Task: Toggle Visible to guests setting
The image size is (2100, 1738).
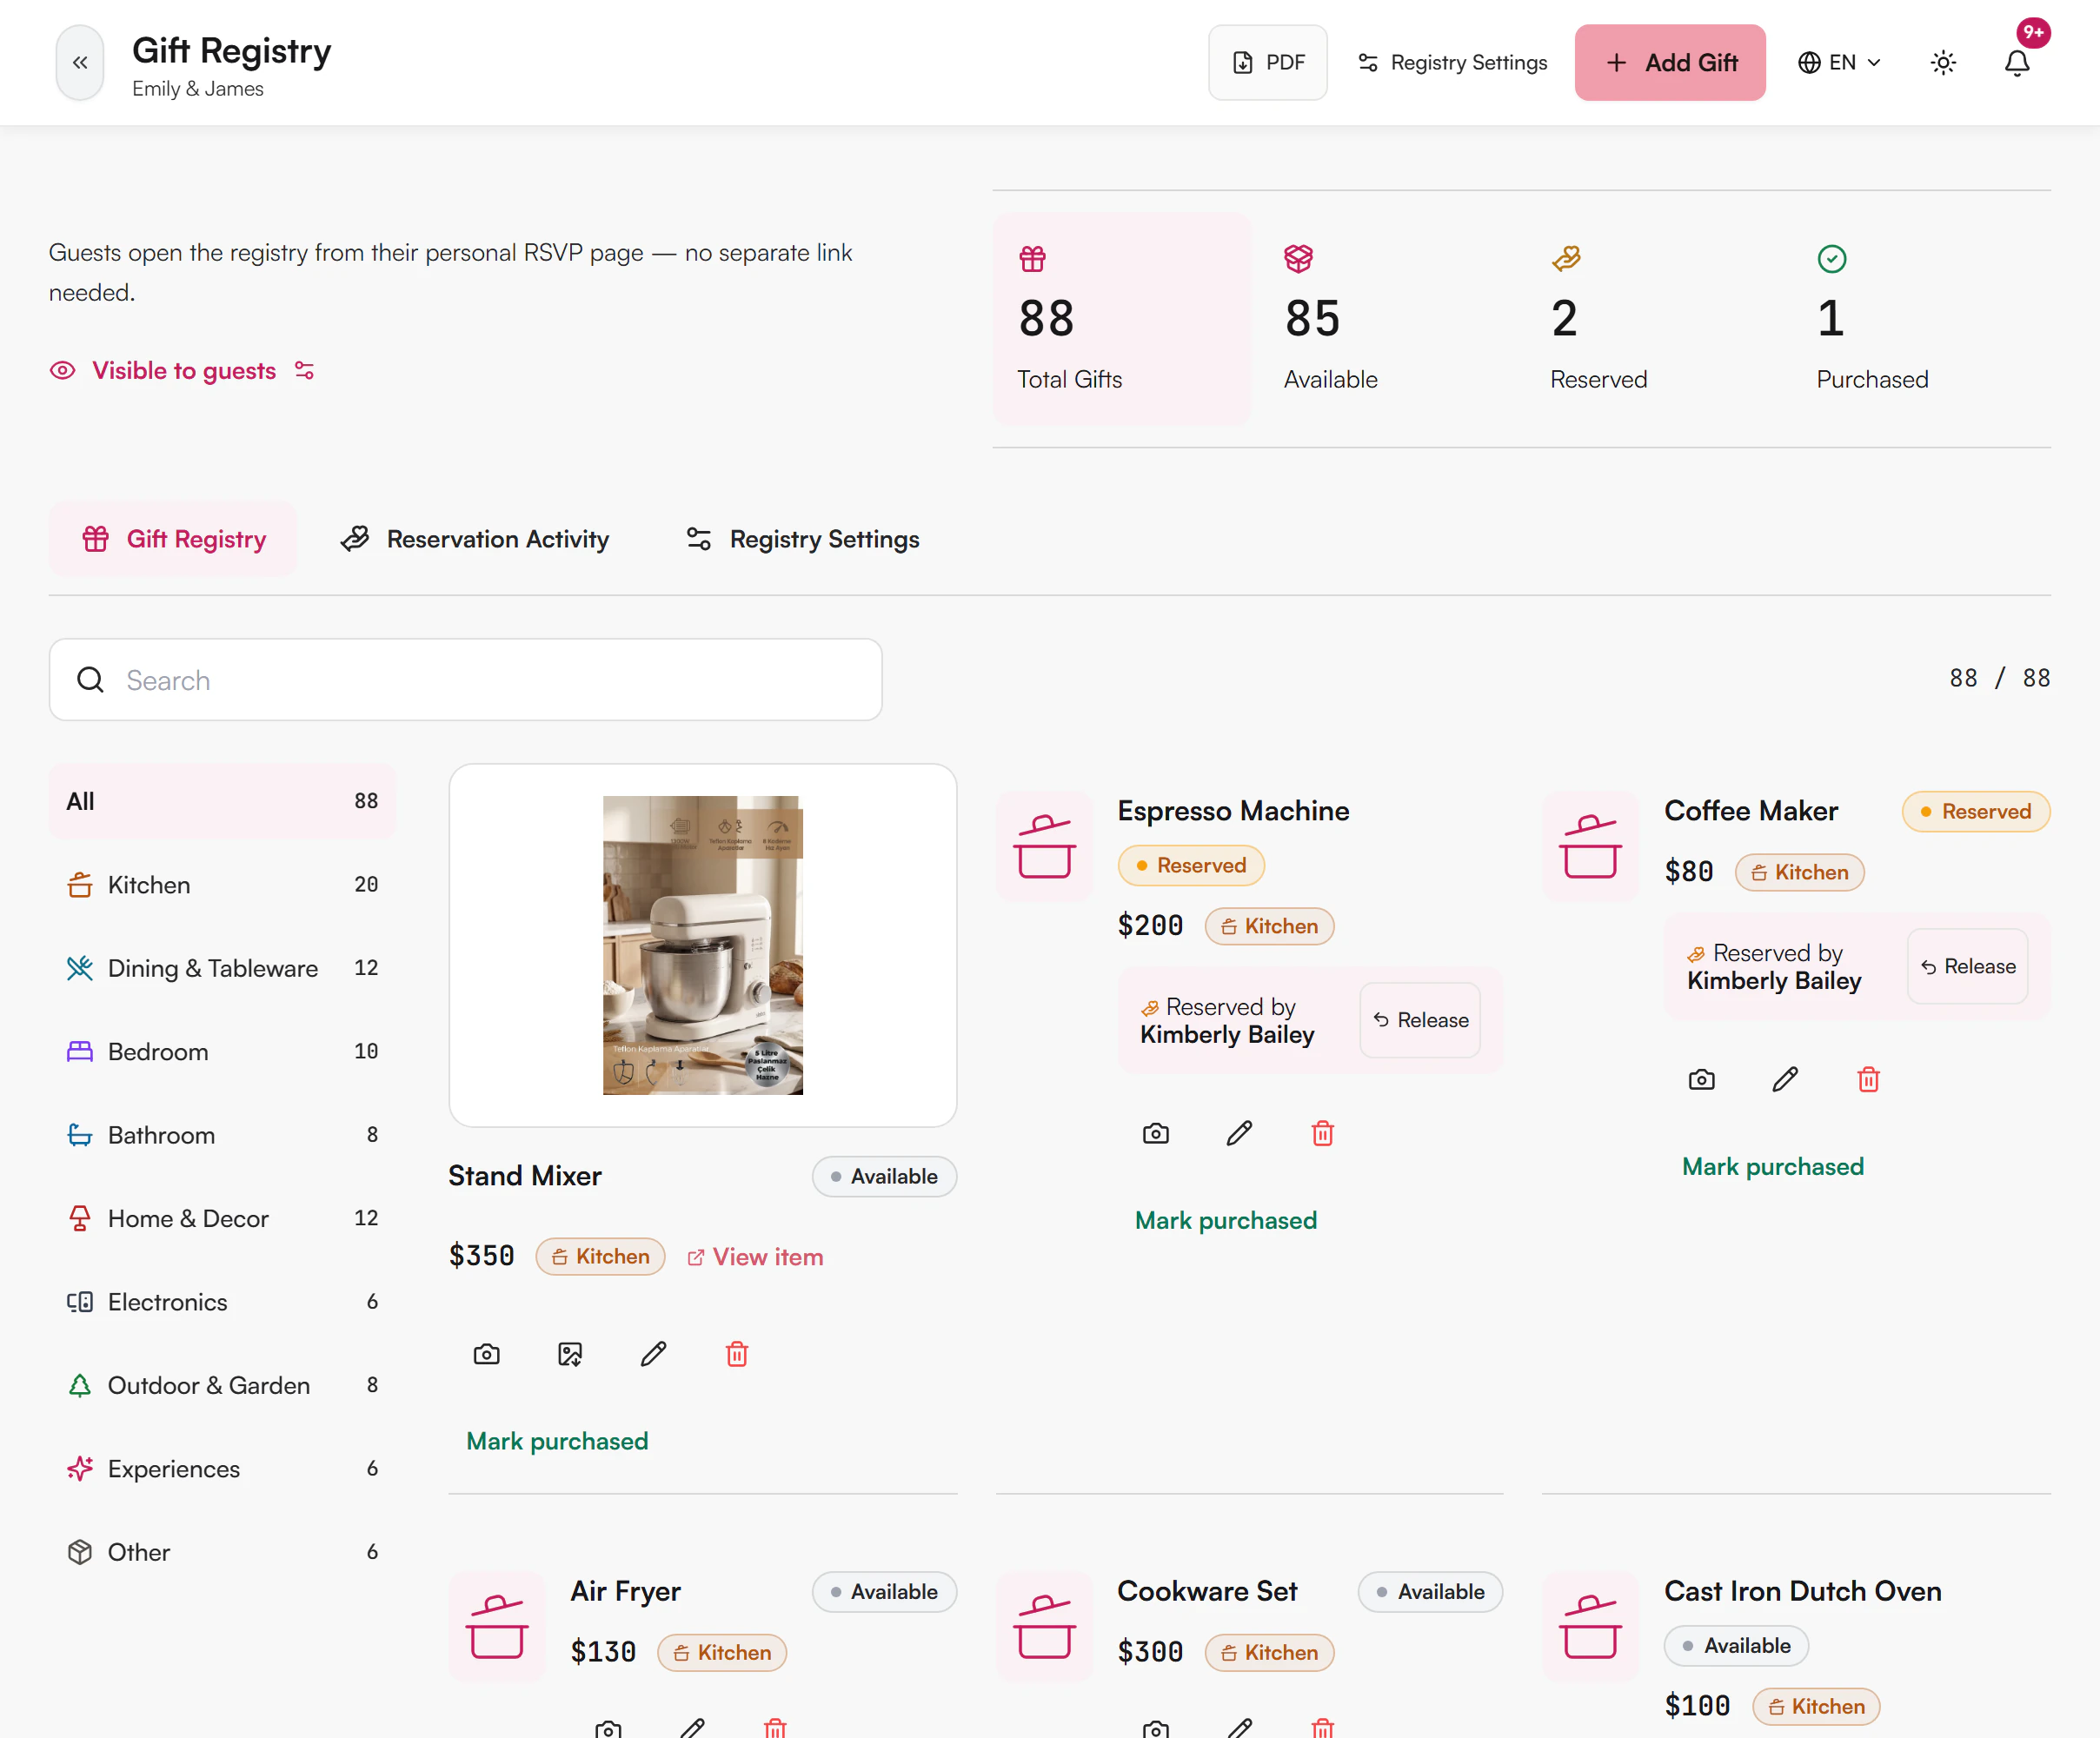Action: pyautogui.click(x=183, y=371)
